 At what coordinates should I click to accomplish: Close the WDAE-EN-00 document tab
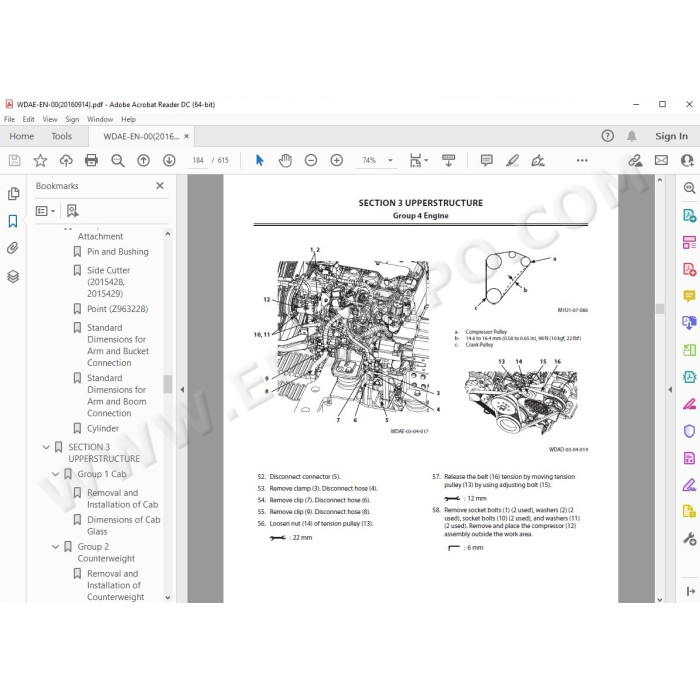tap(187, 136)
